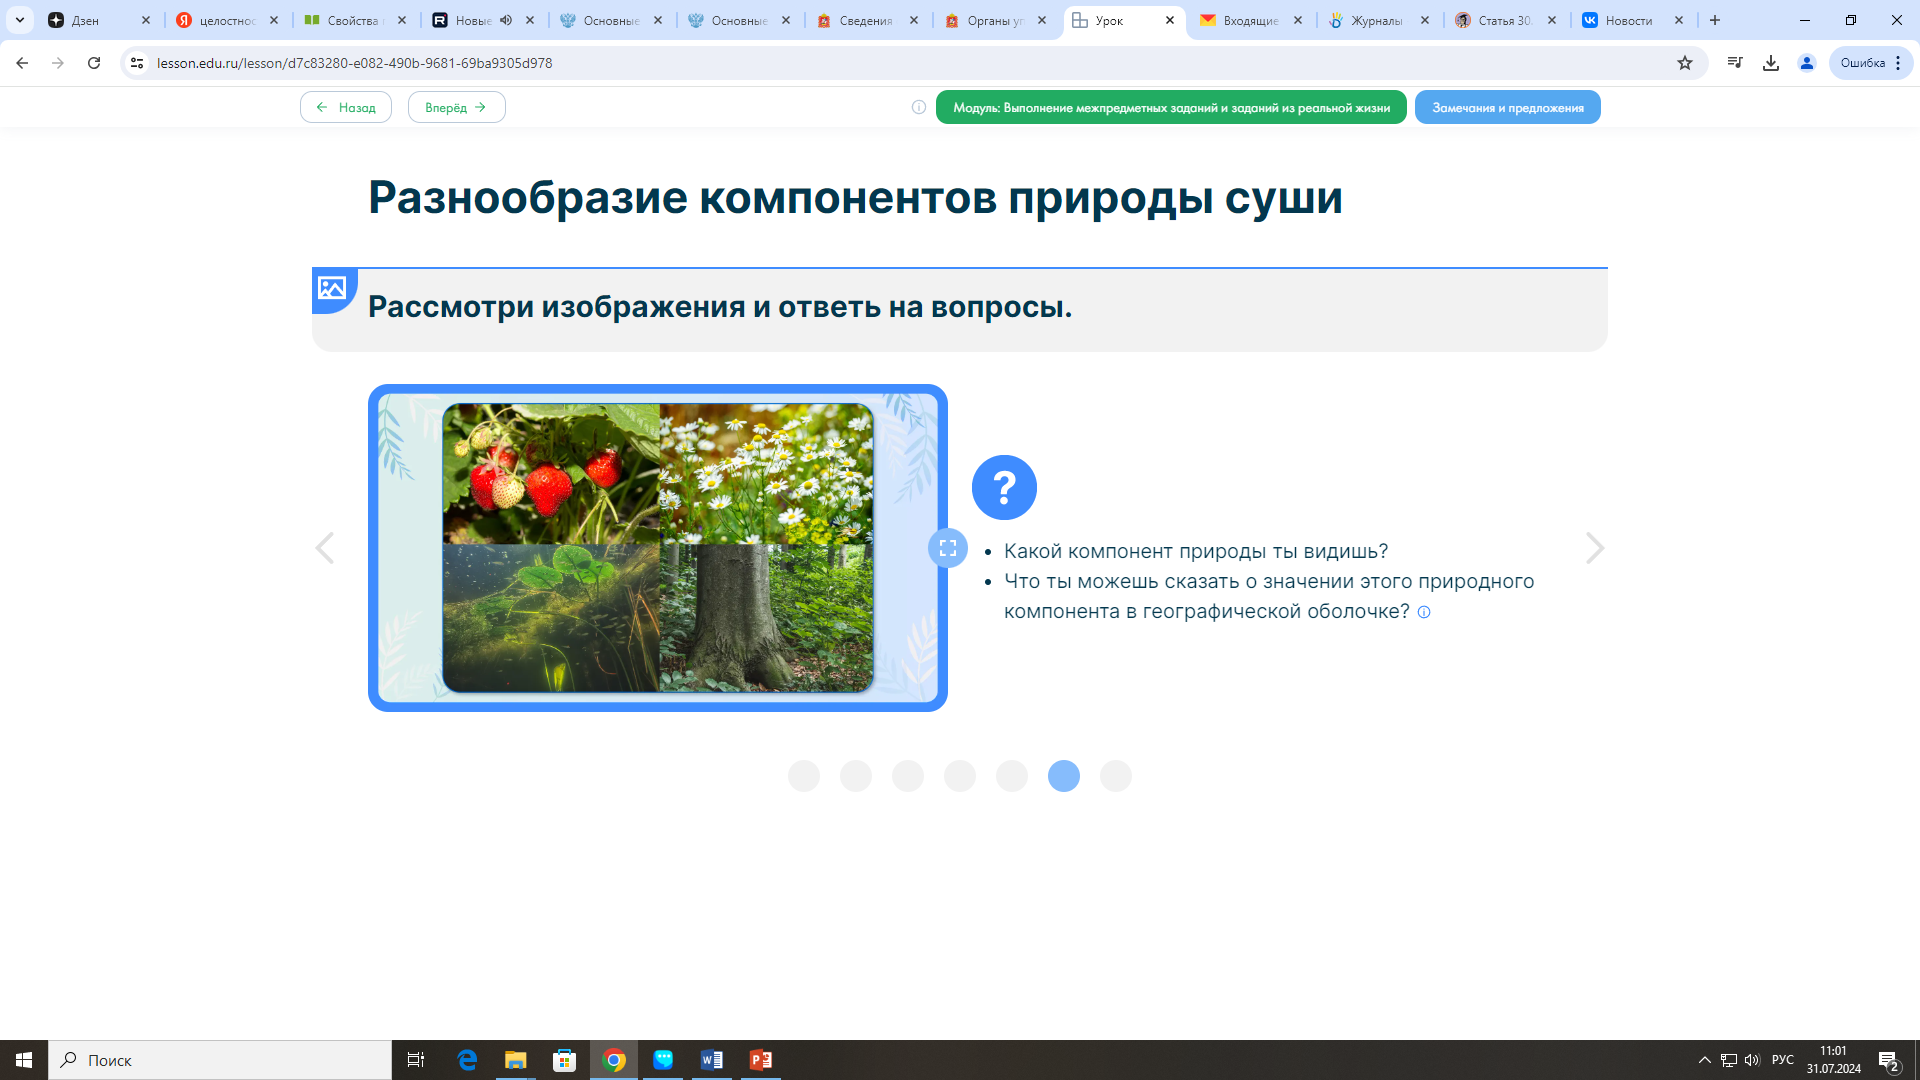Open the tab search dropdown arrow
This screenshot has width=1920, height=1080.
pyautogui.click(x=20, y=20)
